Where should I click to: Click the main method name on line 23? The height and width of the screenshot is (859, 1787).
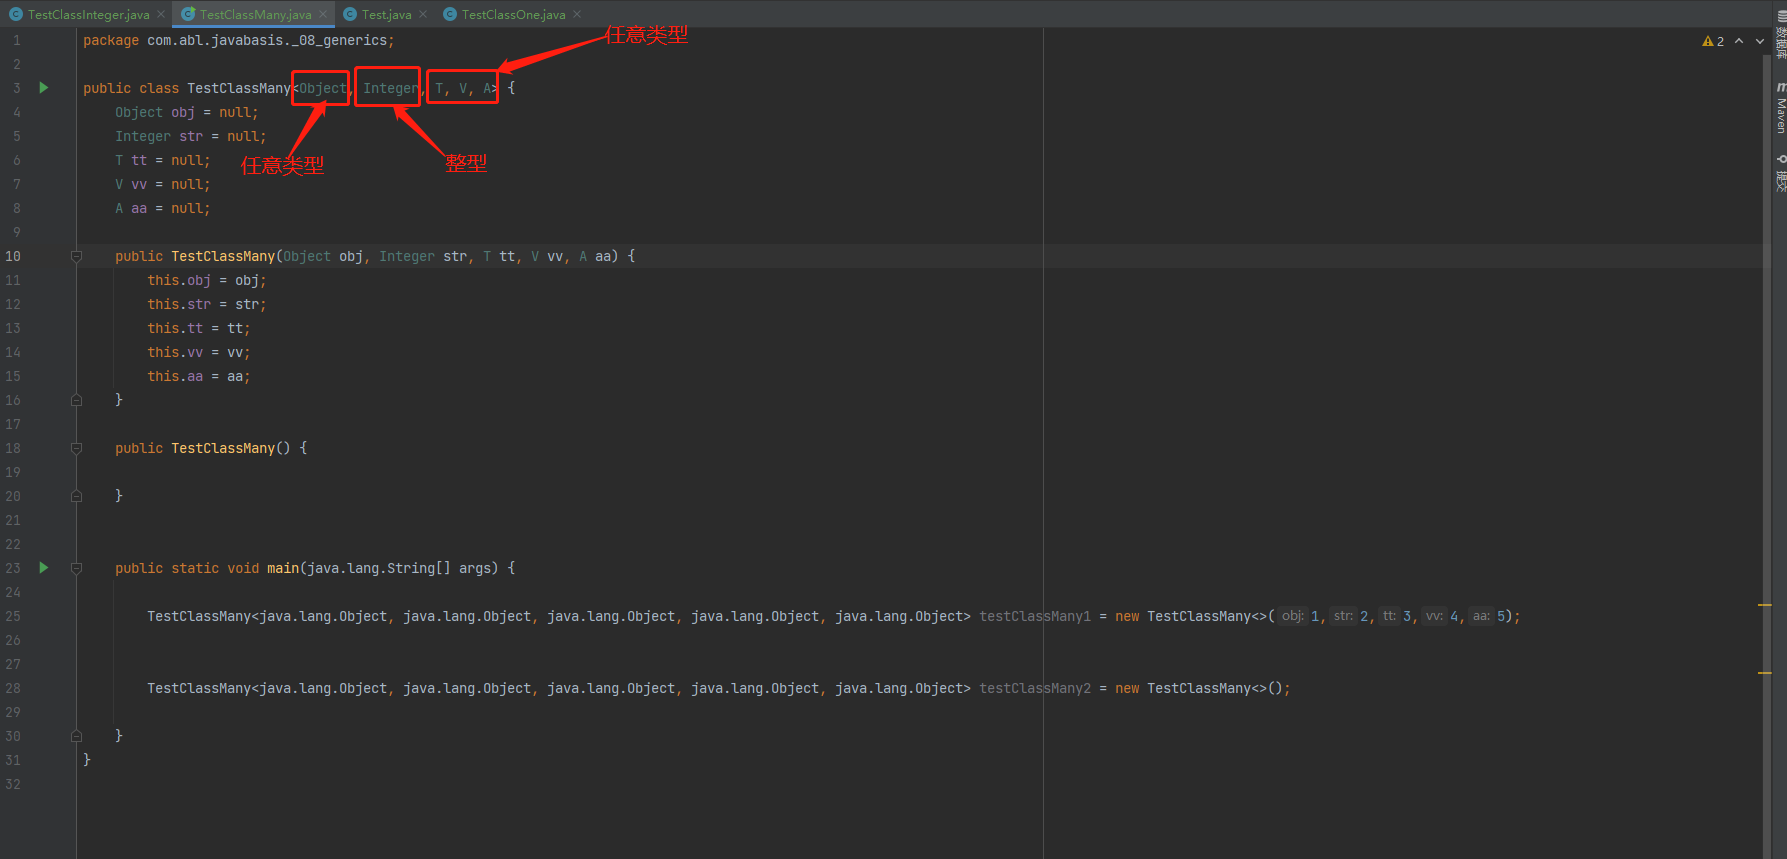click(x=283, y=568)
